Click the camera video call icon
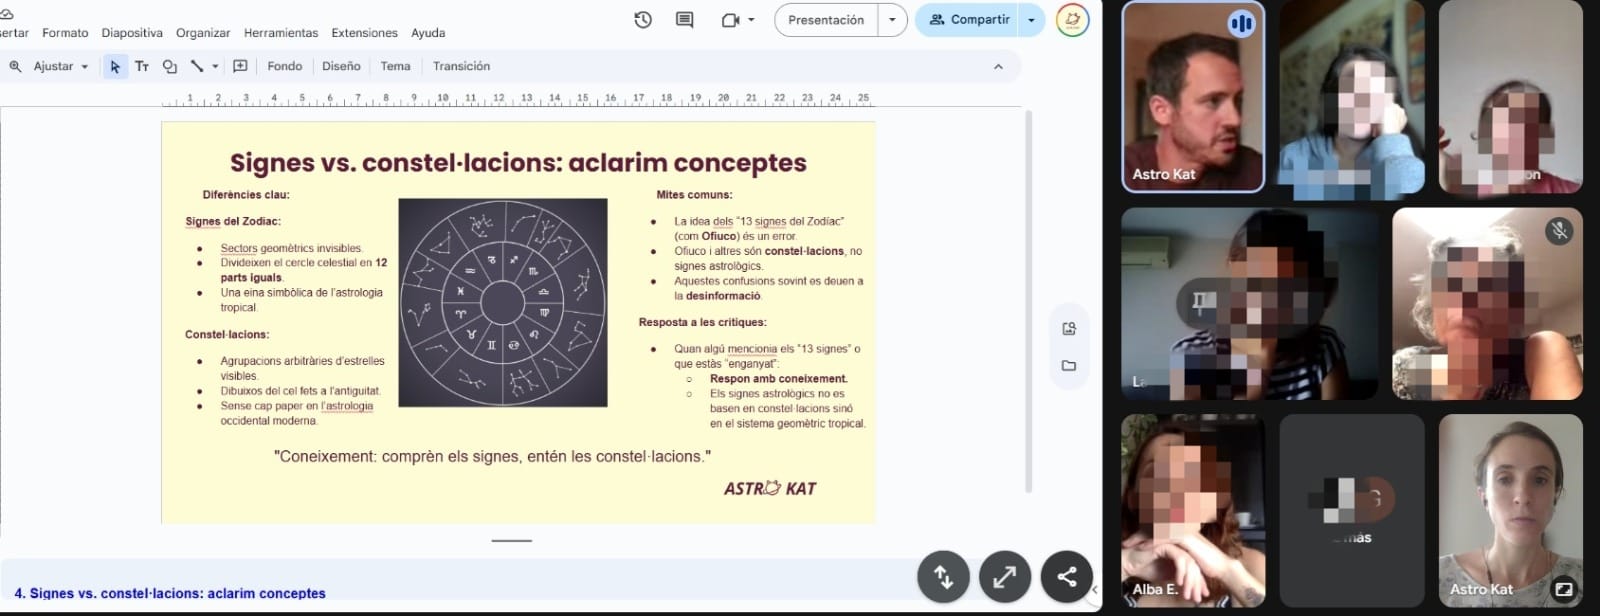1600x616 pixels. coord(731,20)
